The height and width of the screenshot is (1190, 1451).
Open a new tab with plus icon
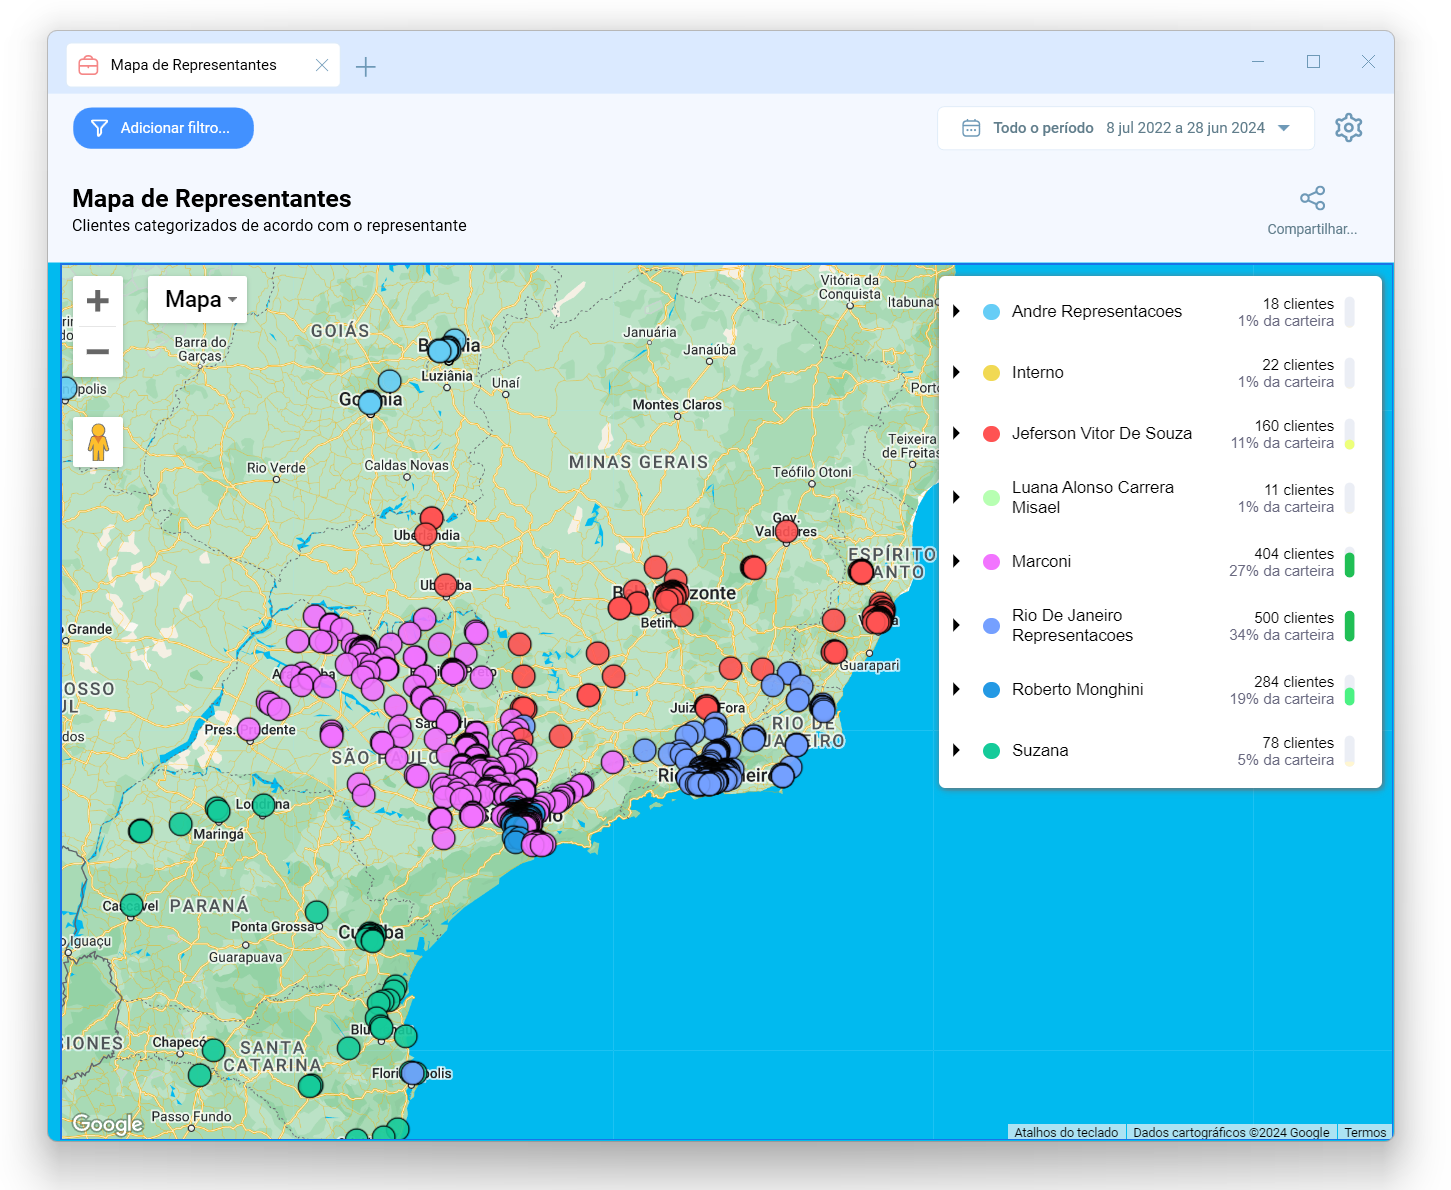(366, 67)
